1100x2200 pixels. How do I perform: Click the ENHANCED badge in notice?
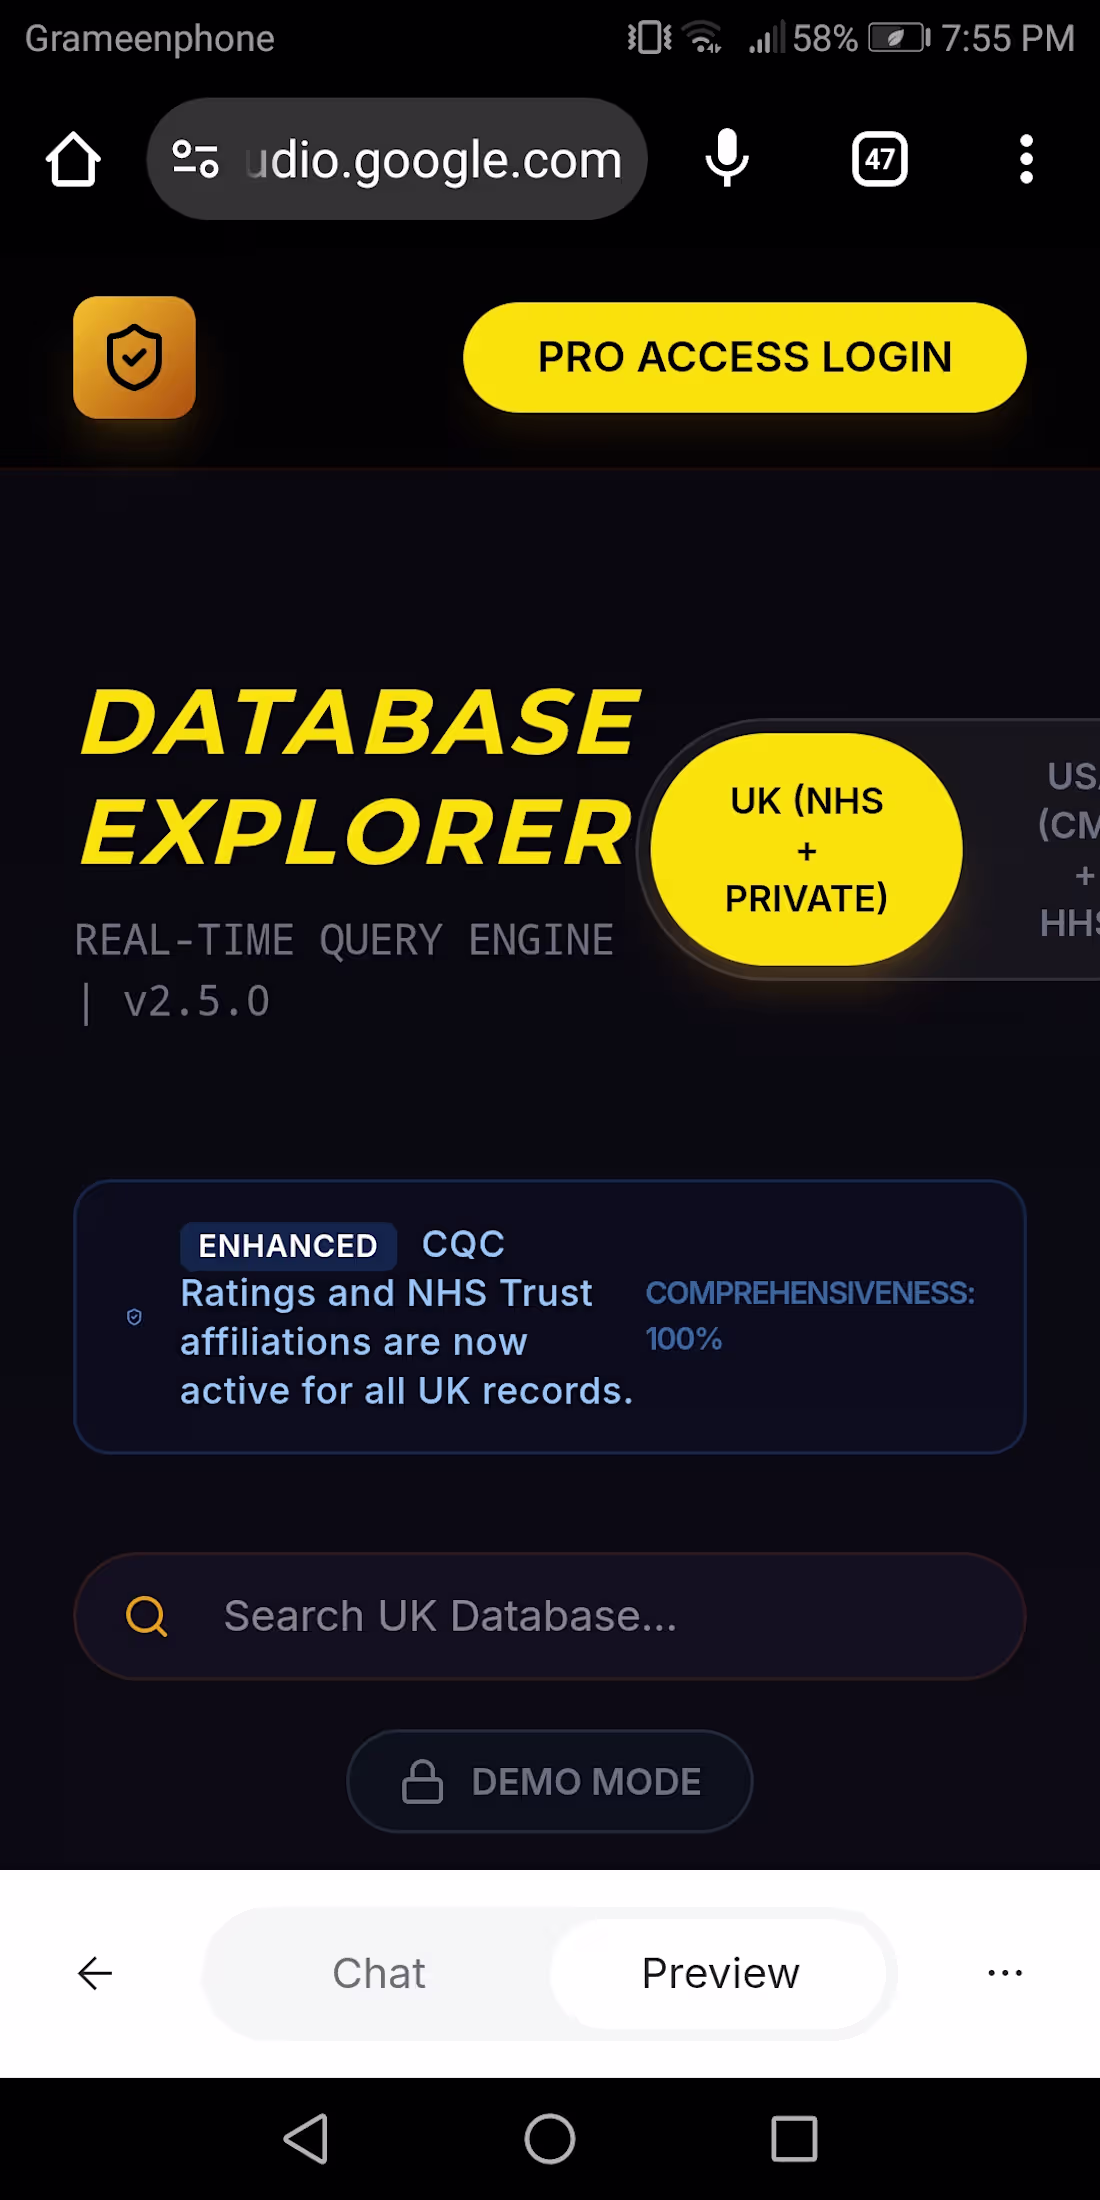click(x=288, y=1245)
